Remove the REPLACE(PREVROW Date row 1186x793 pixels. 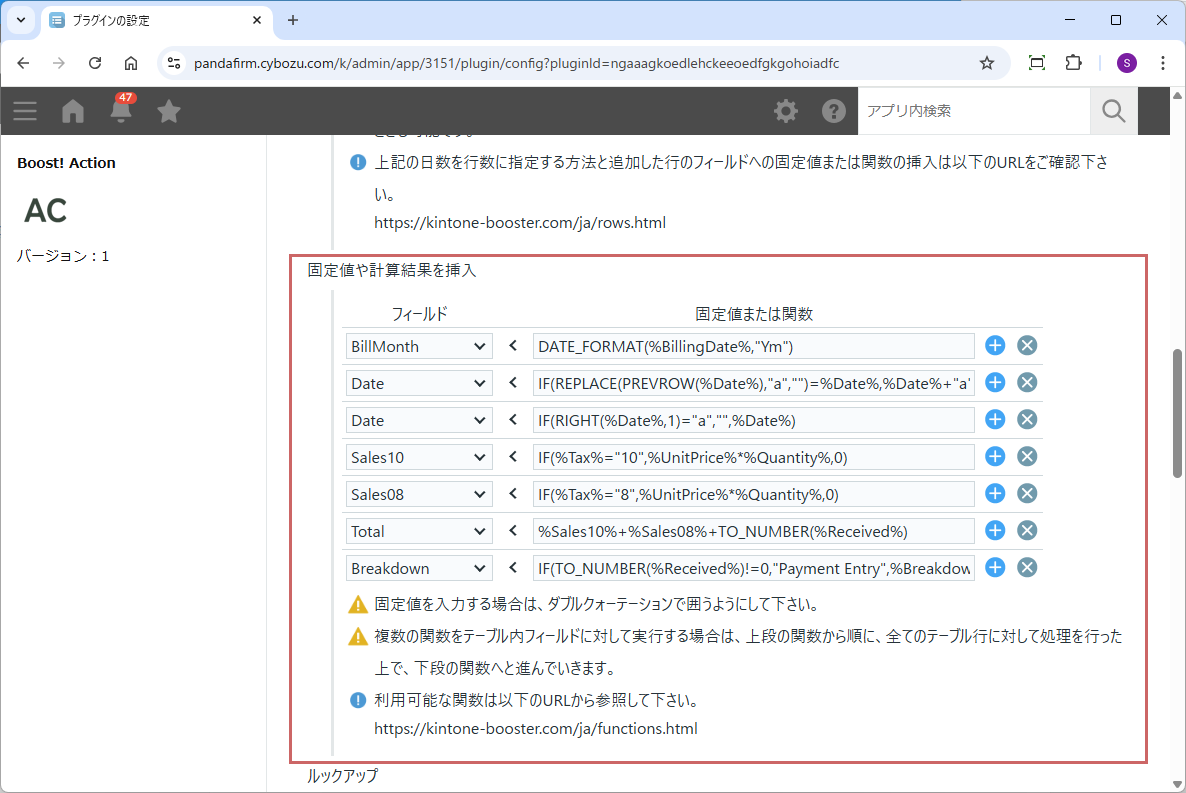pyautogui.click(x=1026, y=383)
